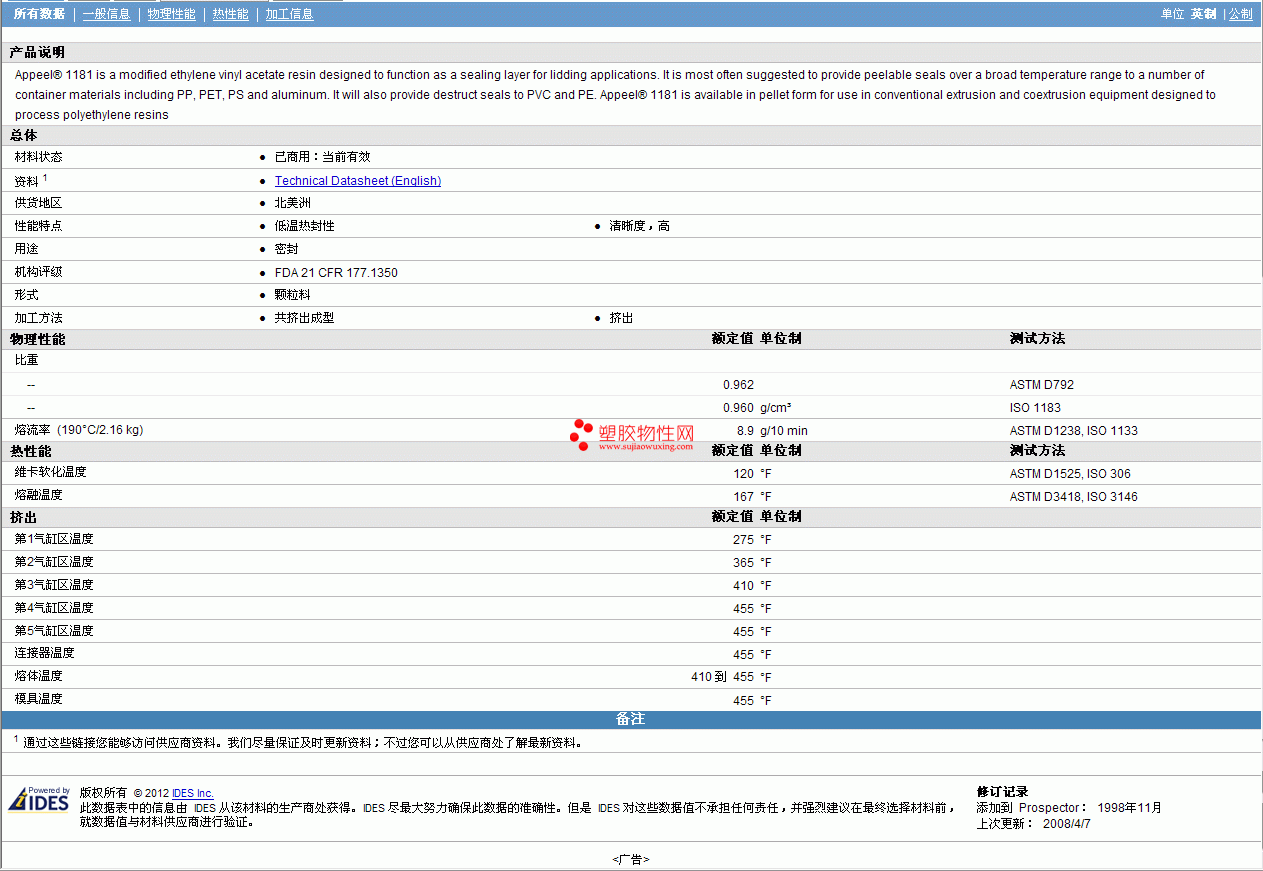Select the 所有数据 tab
The image size is (1263, 871).
pyautogui.click(x=40, y=14)
